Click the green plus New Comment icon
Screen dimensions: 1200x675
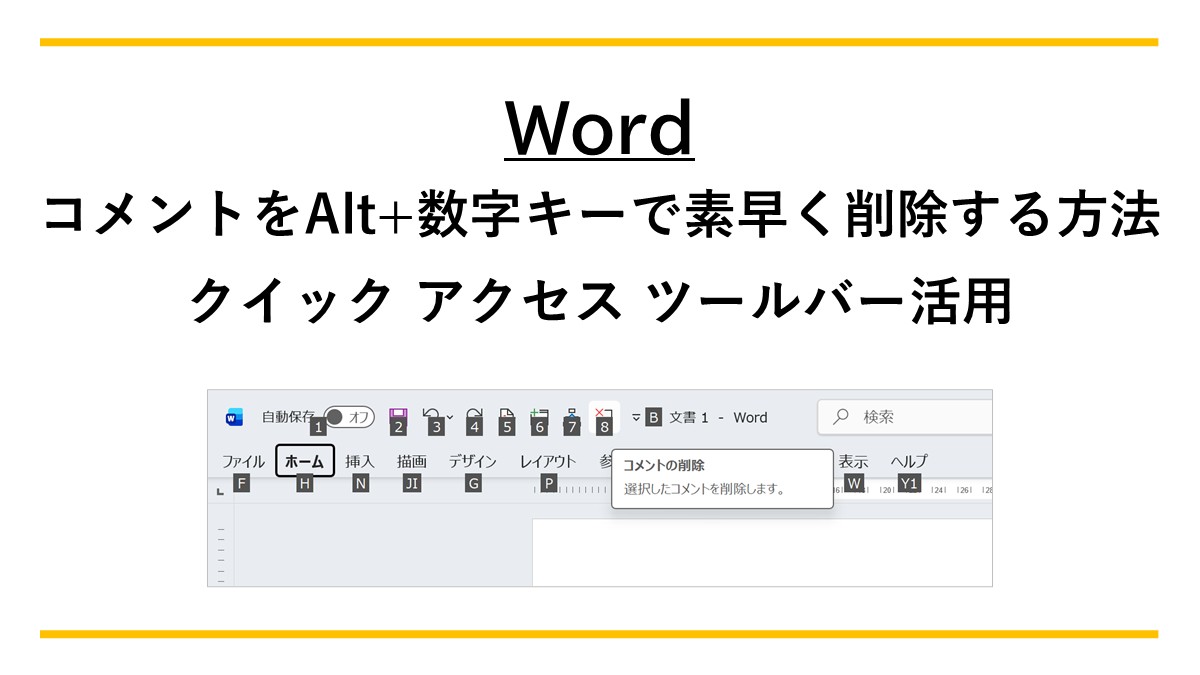540,415
